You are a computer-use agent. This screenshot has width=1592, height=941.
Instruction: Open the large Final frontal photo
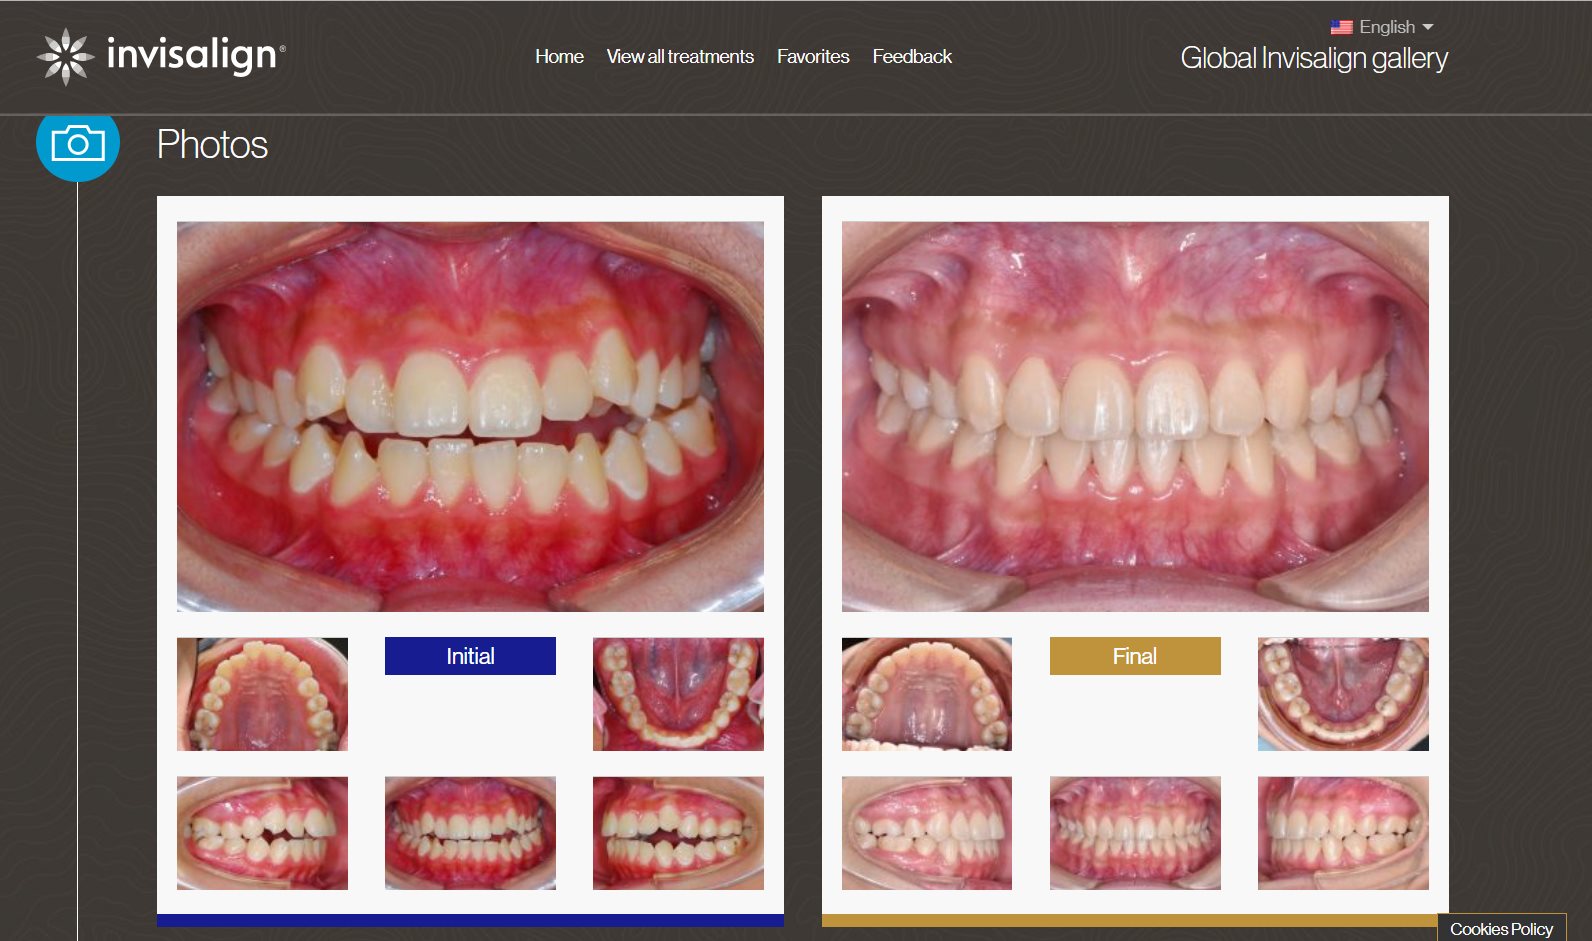pos(1135,416)
